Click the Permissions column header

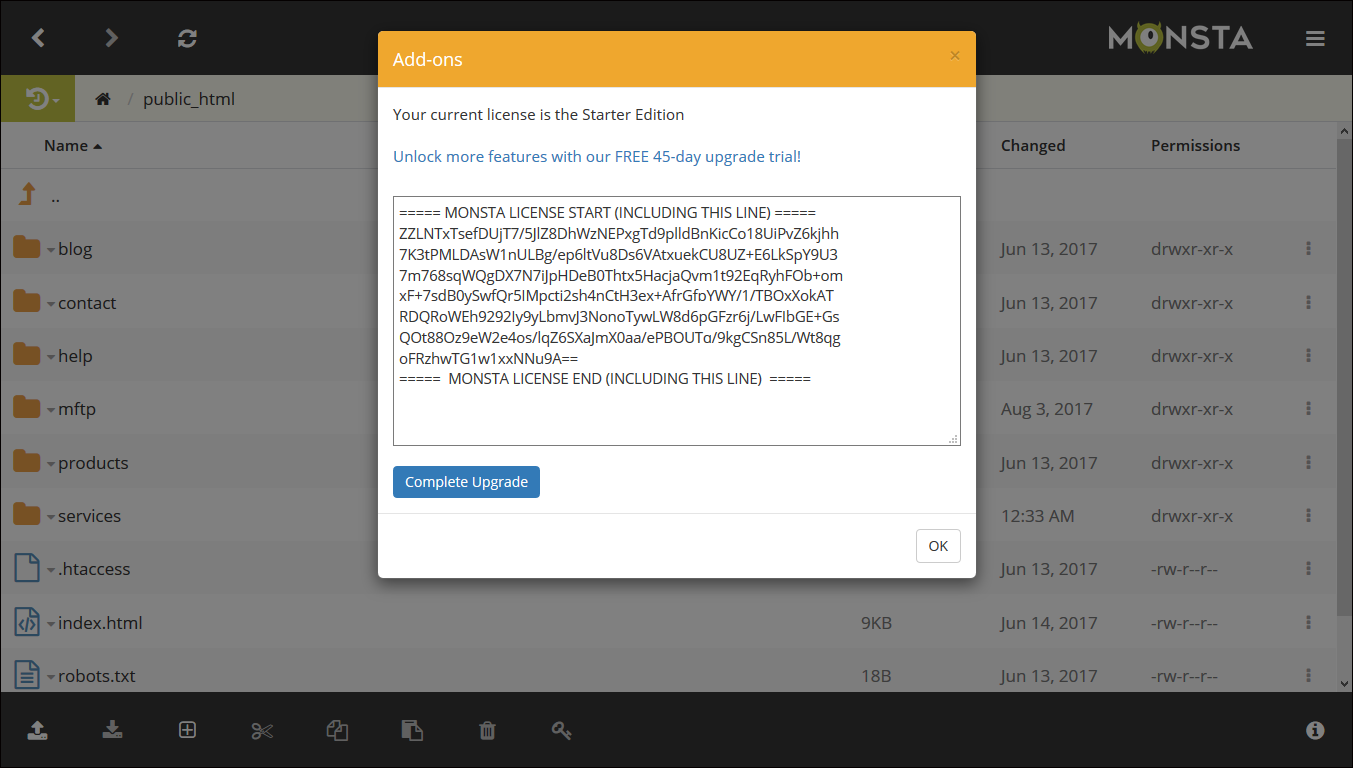(x=1195, y=145)
